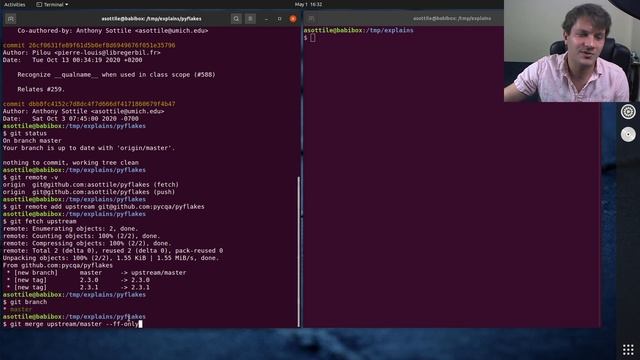Click the '[new tag] 2.3.0' line
This screenshot has height=360, width=640.
[78, 280]
